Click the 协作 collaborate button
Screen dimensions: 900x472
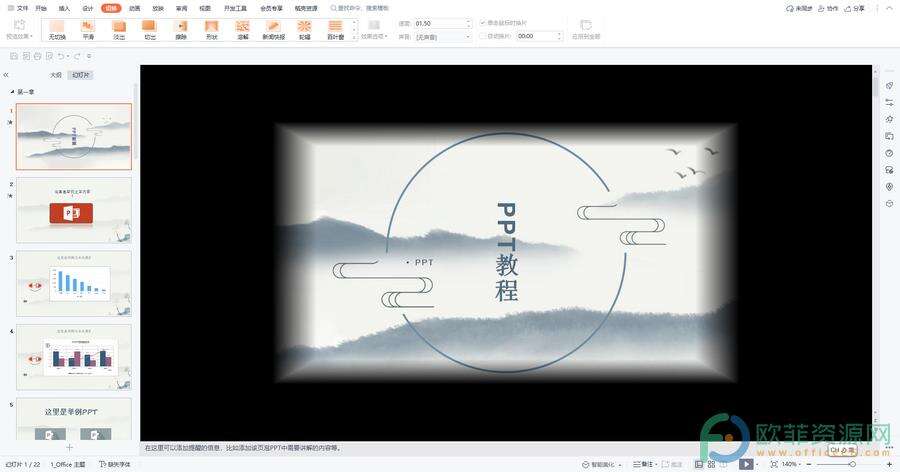tap(828, 9)
